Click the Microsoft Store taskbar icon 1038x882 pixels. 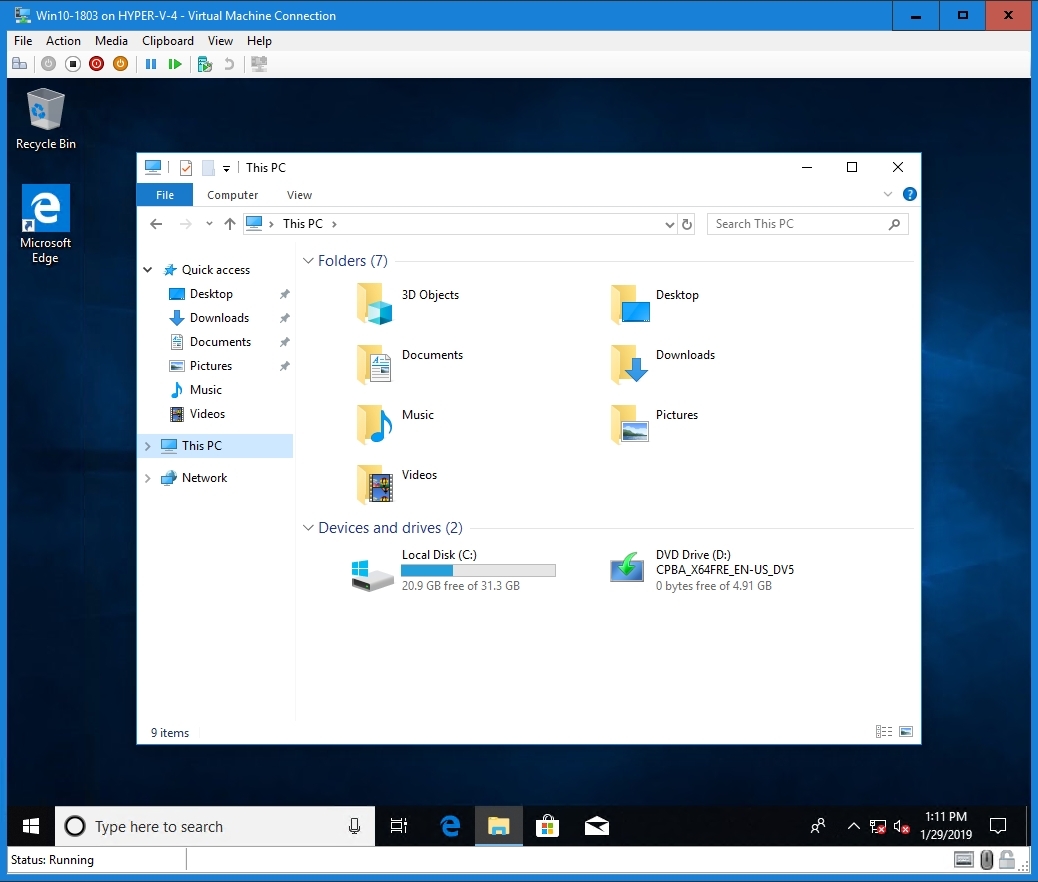coord(548,826)
